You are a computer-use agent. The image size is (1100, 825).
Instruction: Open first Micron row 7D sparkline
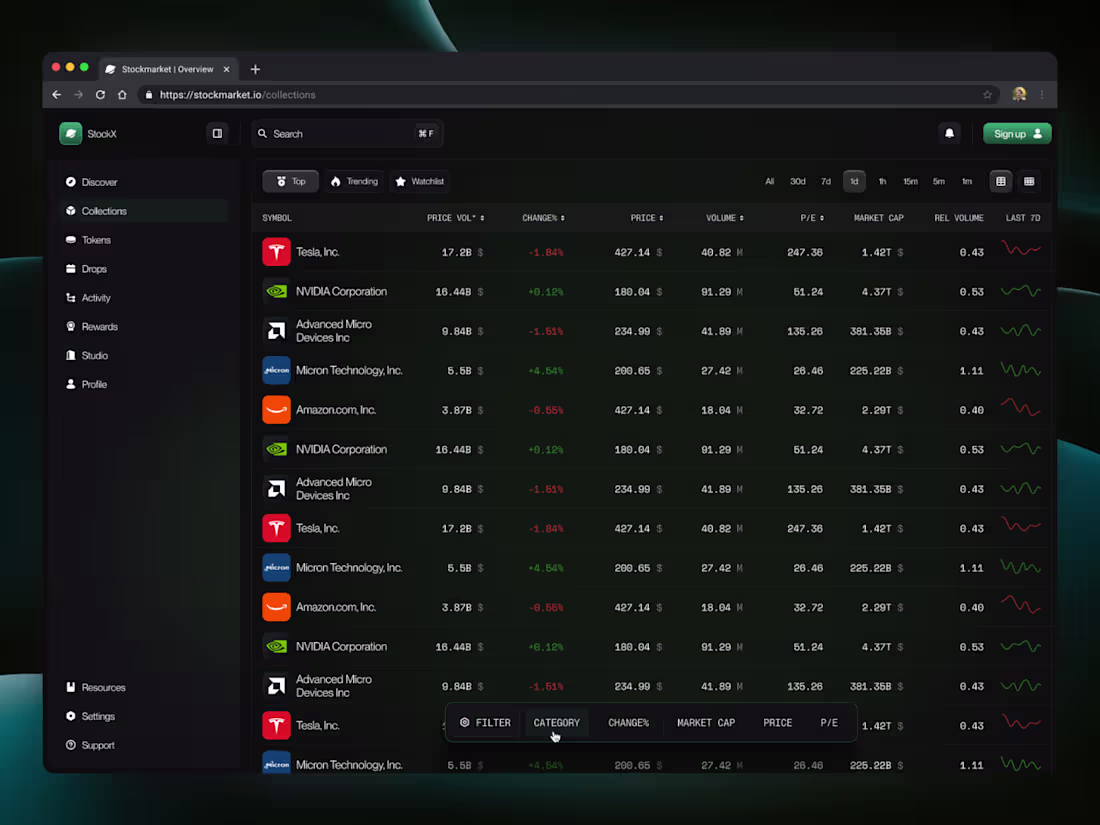coord(1021,369)
